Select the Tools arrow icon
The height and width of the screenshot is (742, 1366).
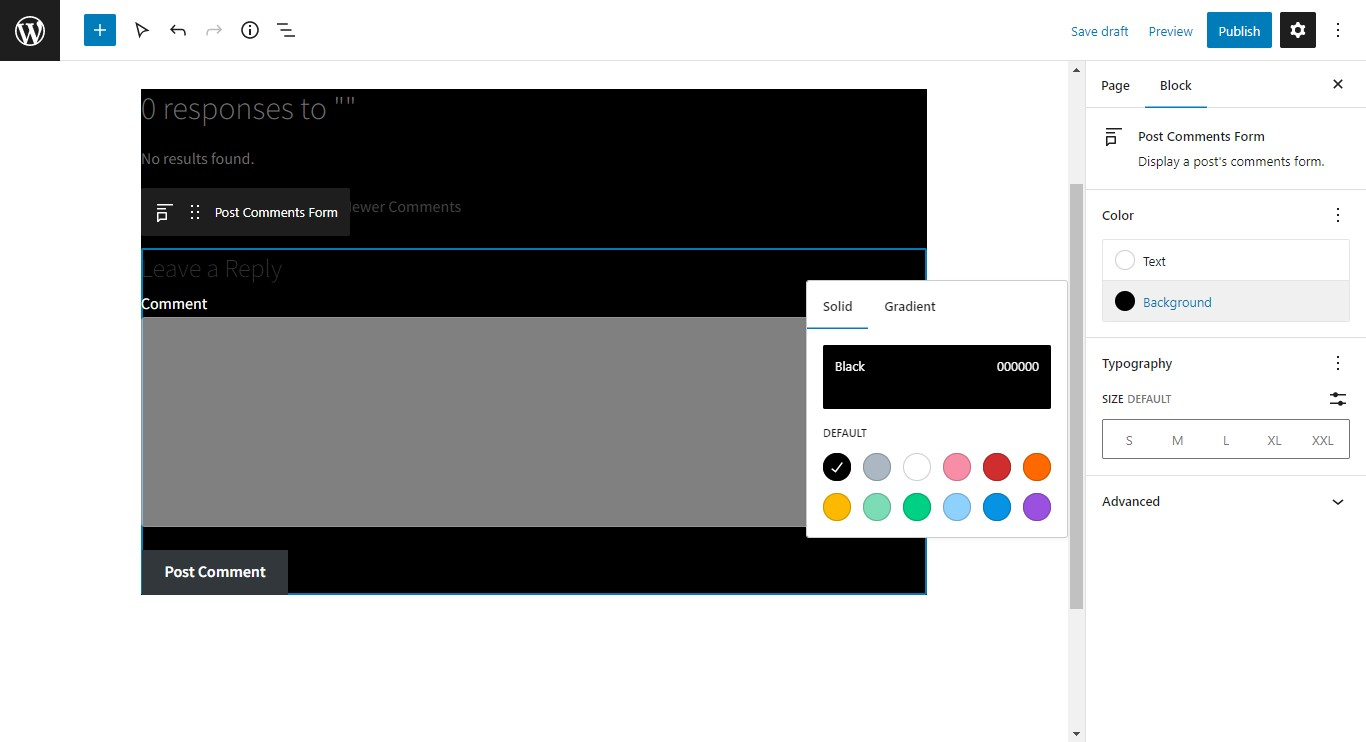click(142, 30)
